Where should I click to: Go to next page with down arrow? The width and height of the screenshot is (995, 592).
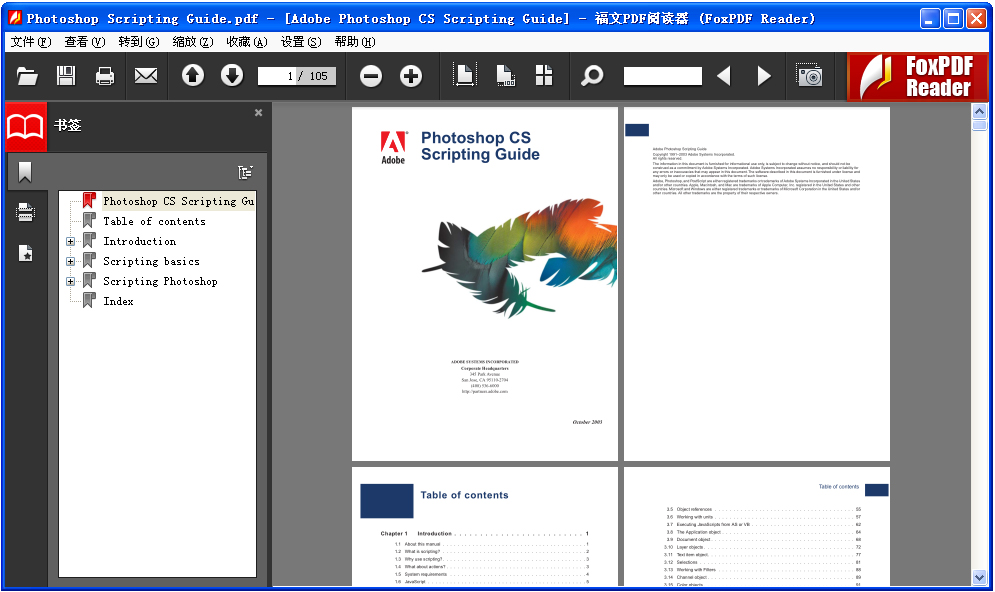pos(232,76)
